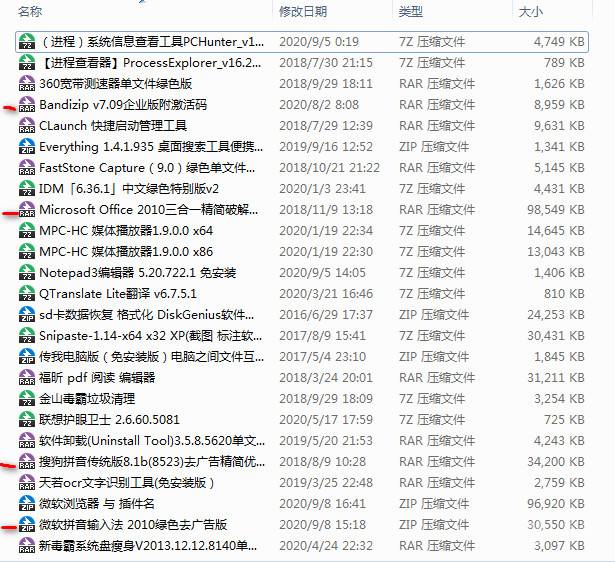Click the RAR icon of Bandizip v7.09
This screenshot has height=562, width=615.
(x=27, y=105)
